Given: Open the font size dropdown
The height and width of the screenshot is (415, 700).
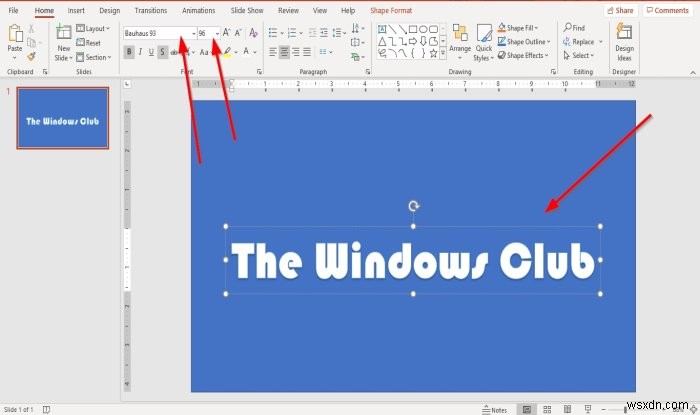Looking at the screenshot, I should 217,33.
